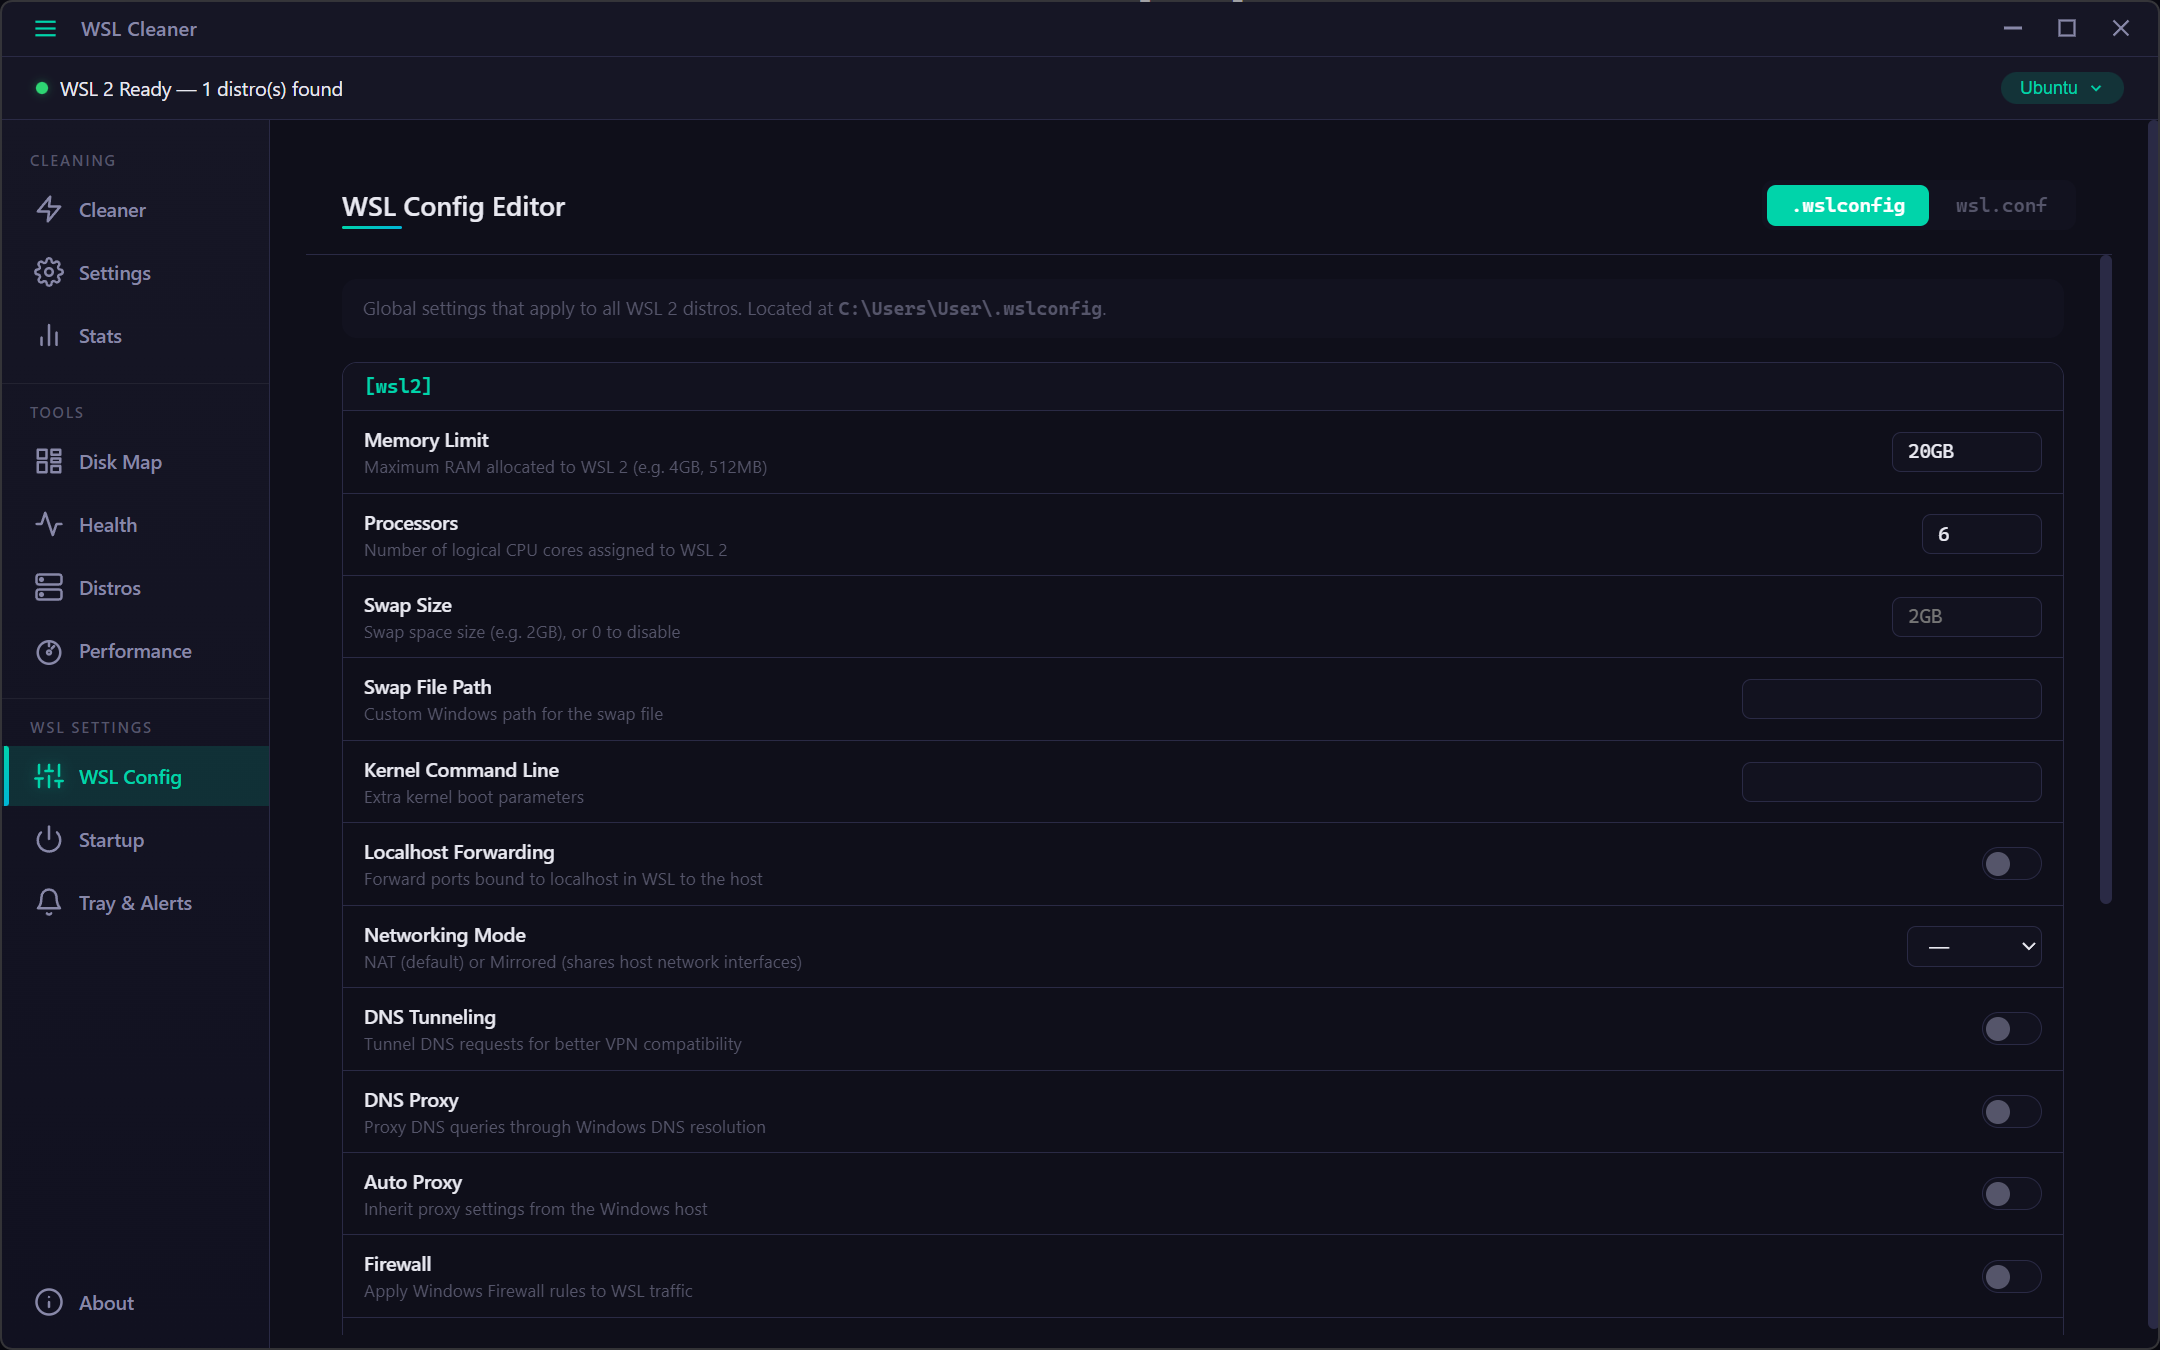The width and height of the screenshot is (2160, 1350).
Task: Toggle DNS Tunneling switch on
Action: [x=2010, y=1029]
